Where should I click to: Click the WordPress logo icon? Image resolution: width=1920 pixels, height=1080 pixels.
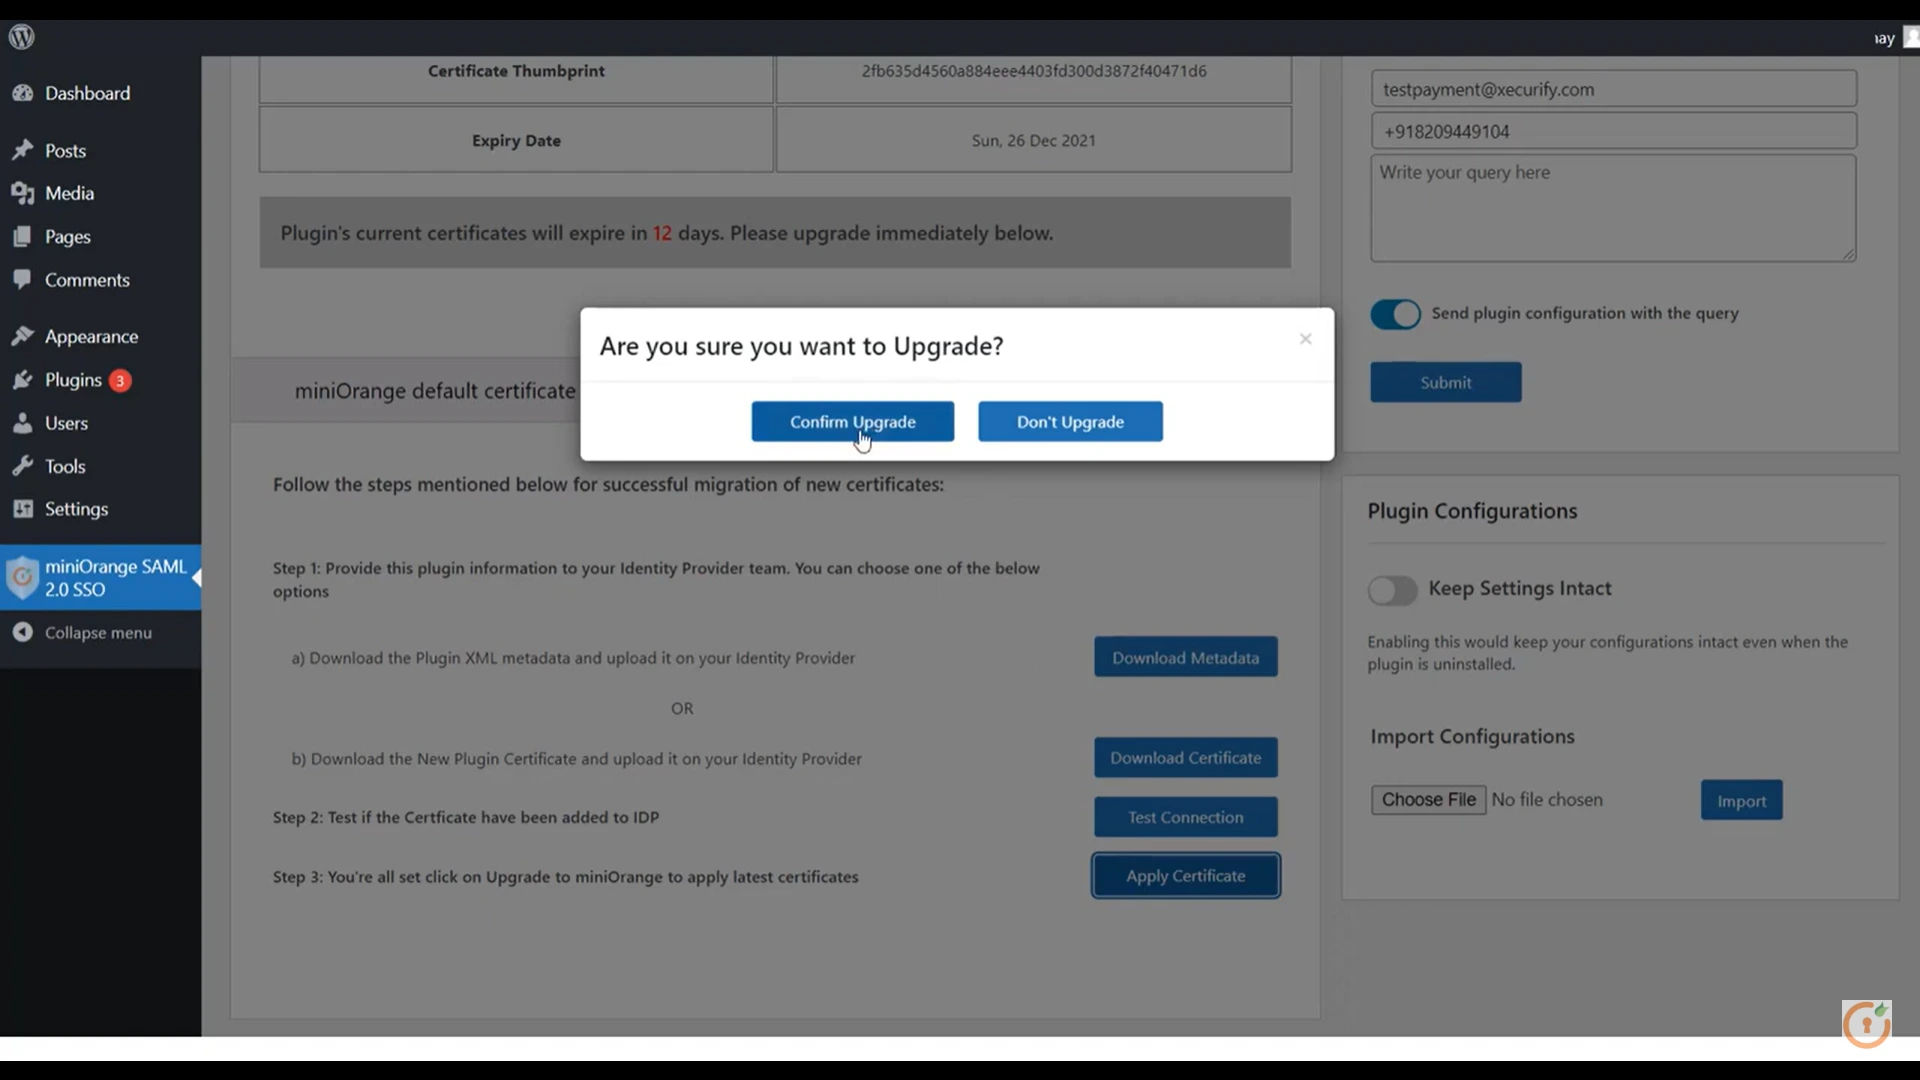22,37
